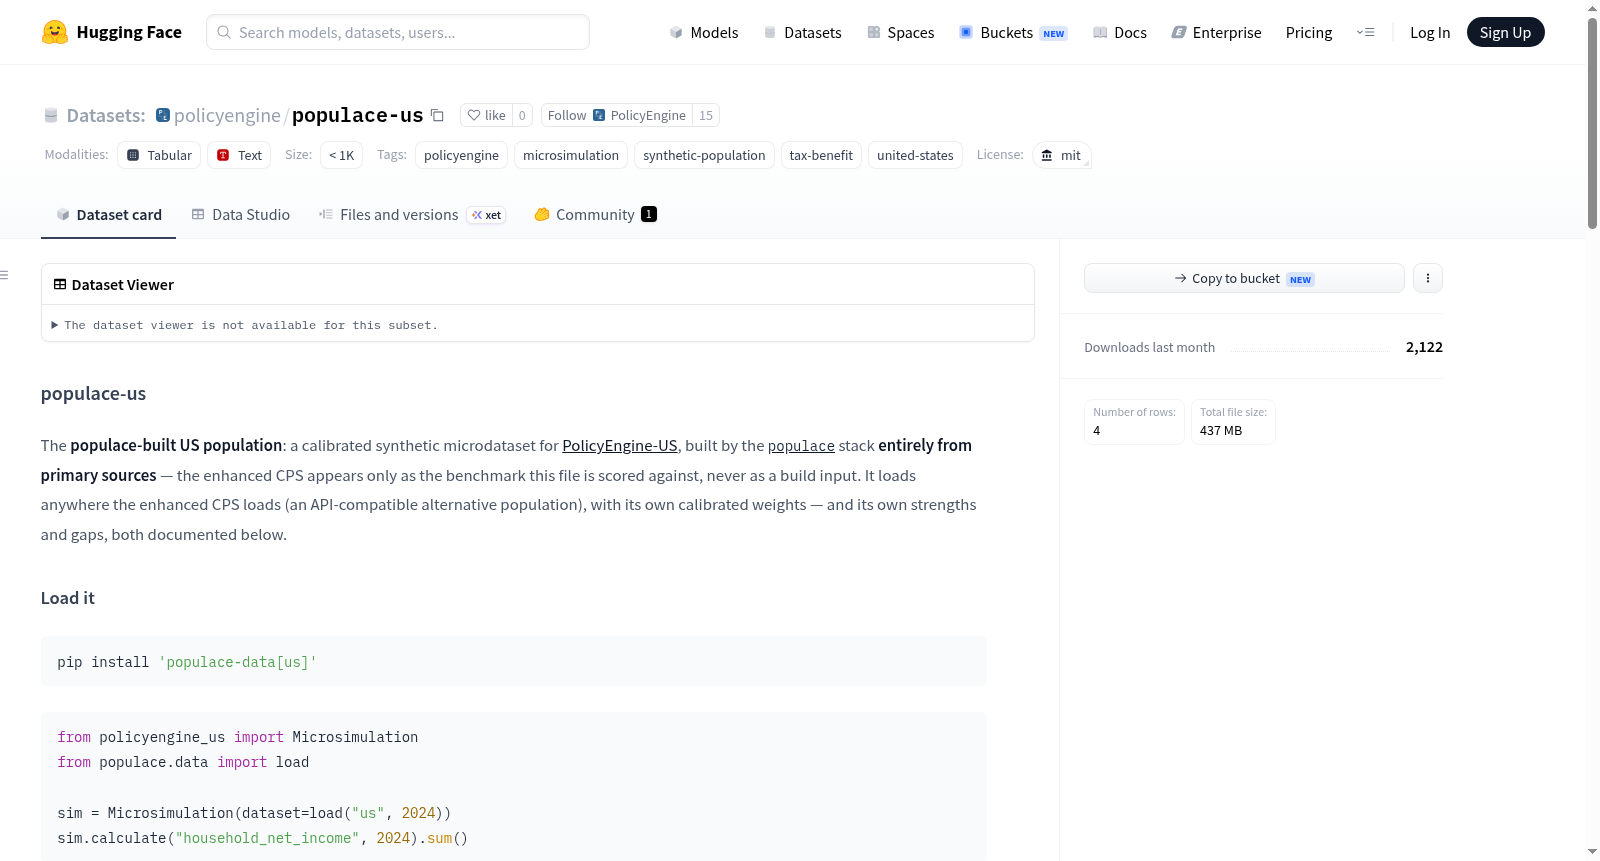The image size is (1600, 861).
Task: Select the Text modality tag
Action: pos(239,155)
